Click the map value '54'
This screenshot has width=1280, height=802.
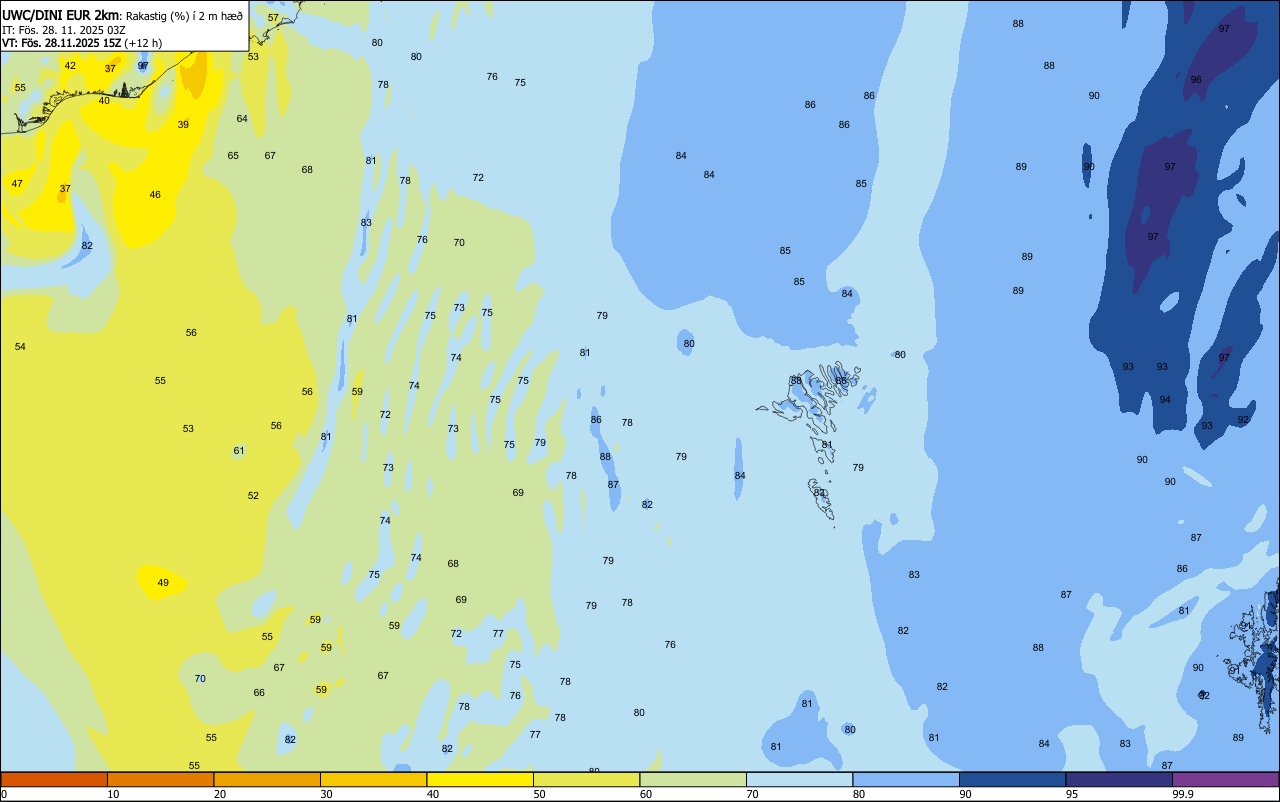click(20, 347)
